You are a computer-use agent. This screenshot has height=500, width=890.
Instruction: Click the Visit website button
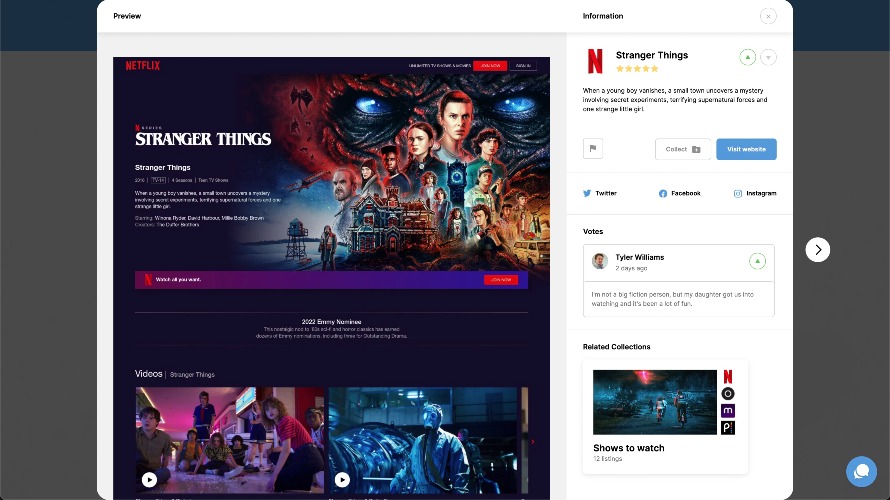coord(746,149)
